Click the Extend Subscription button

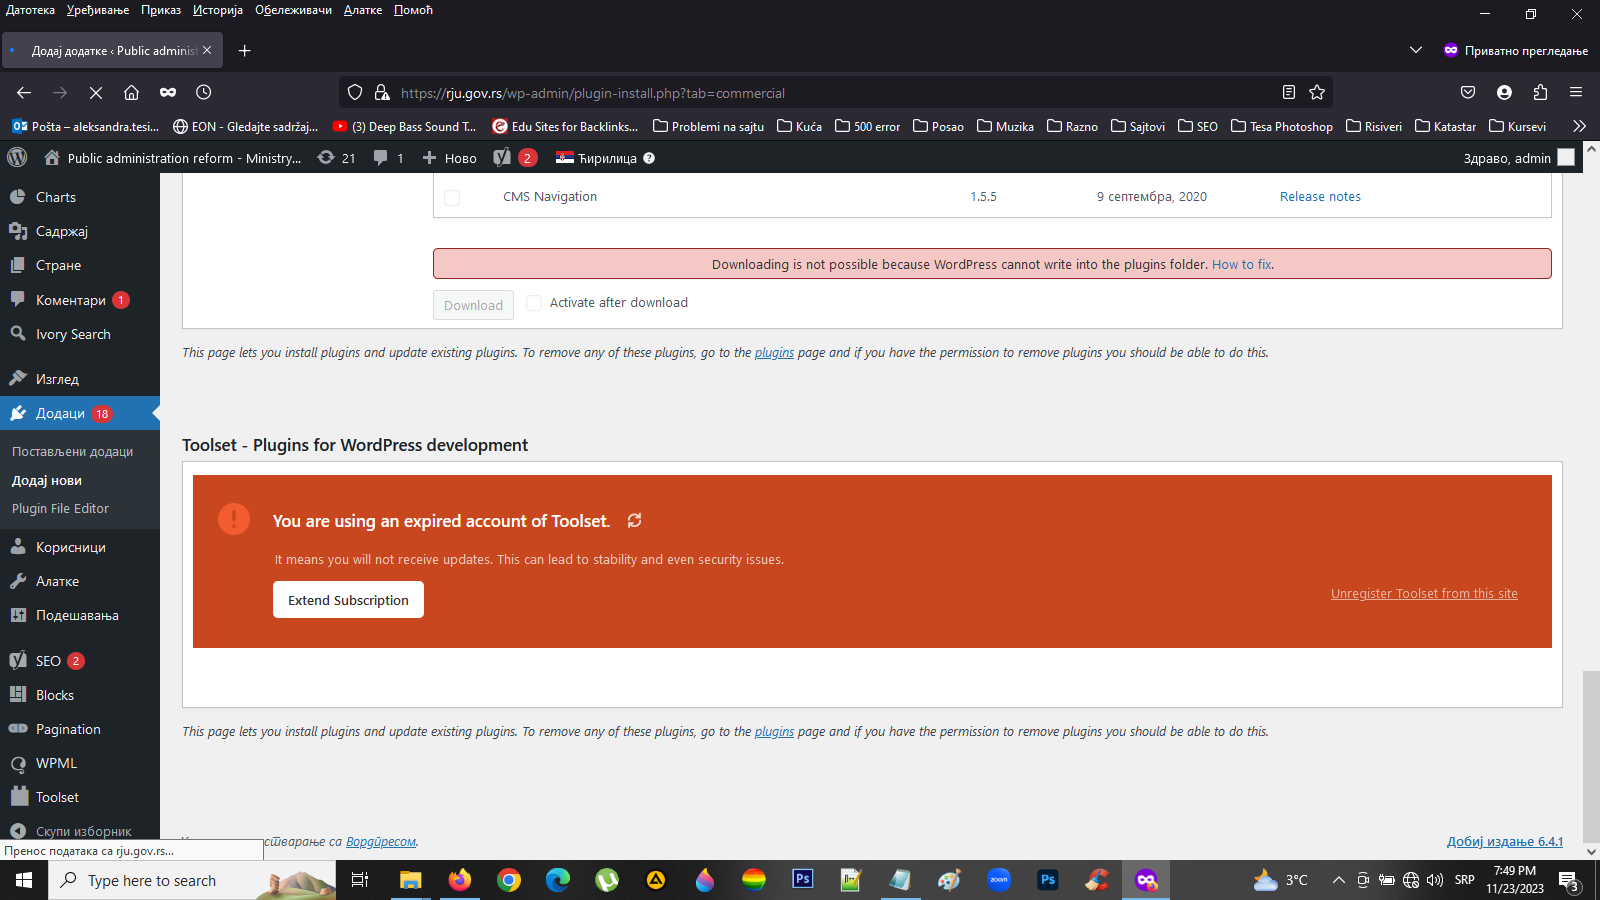(348, 600)
